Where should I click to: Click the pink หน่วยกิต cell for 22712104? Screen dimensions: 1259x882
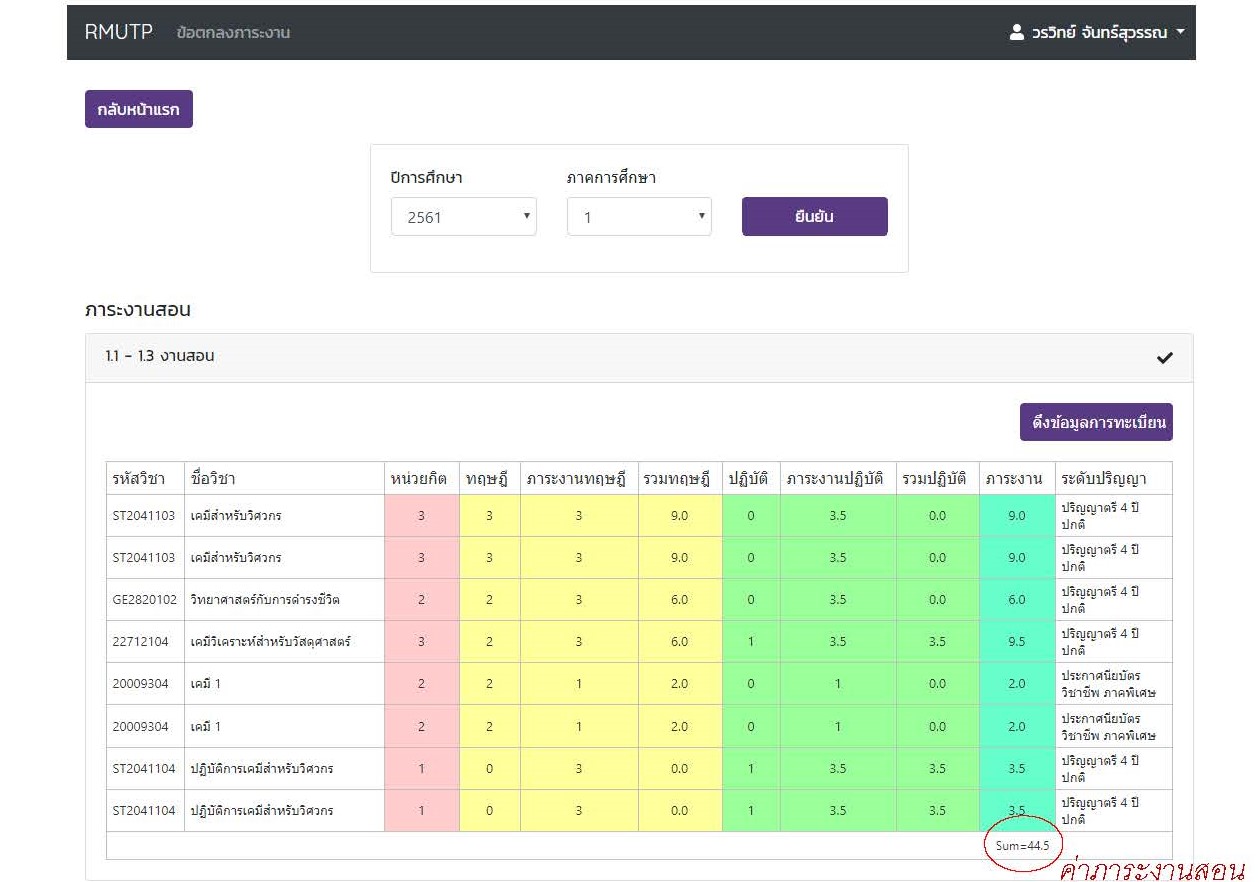(421, 642)
